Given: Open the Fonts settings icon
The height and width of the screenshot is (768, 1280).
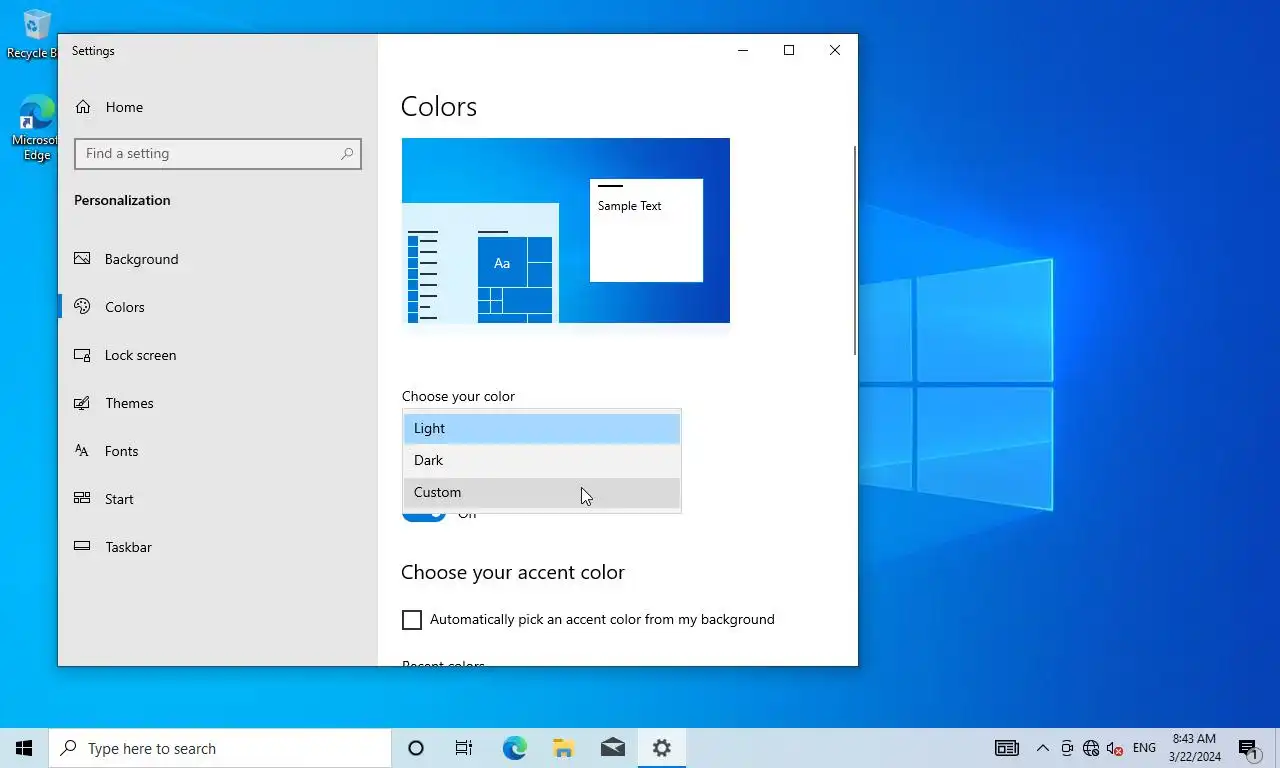Looking at the screenshot, I should pyautogui.click(x=82, y=451).
